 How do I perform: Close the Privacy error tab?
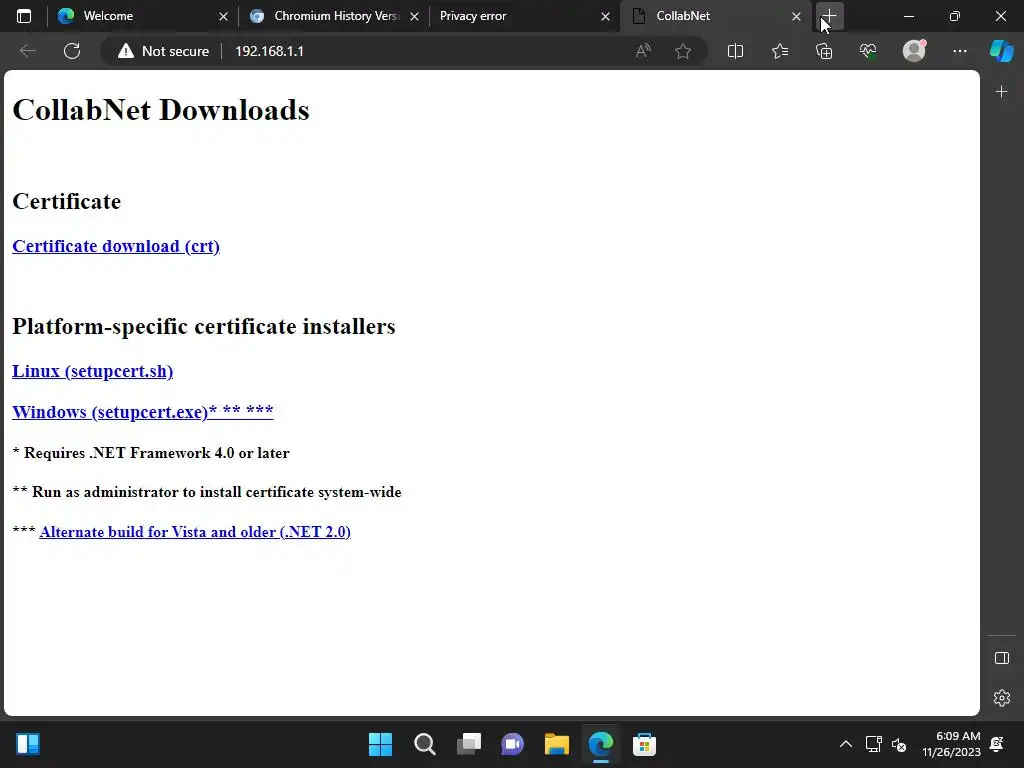click(605, 16)
